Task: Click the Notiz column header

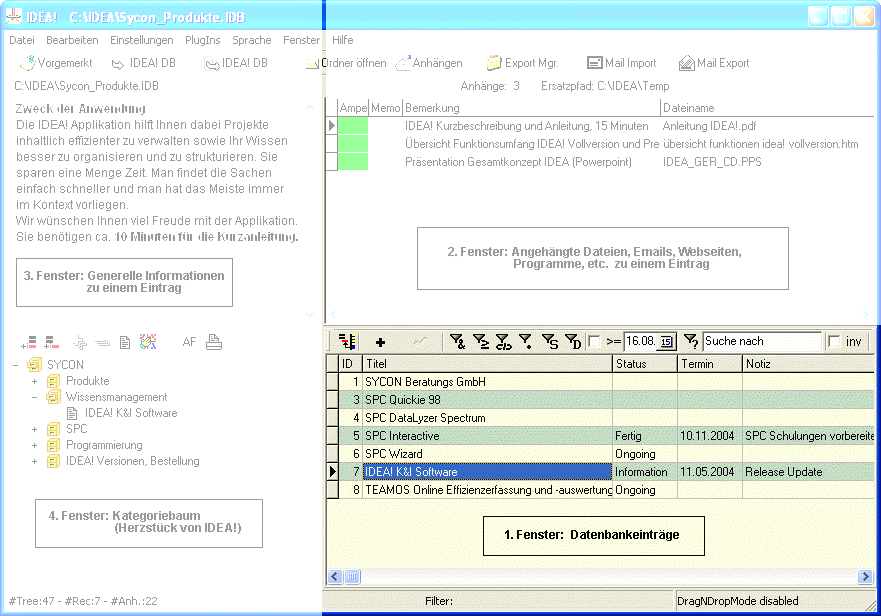Action: point(809,364)
